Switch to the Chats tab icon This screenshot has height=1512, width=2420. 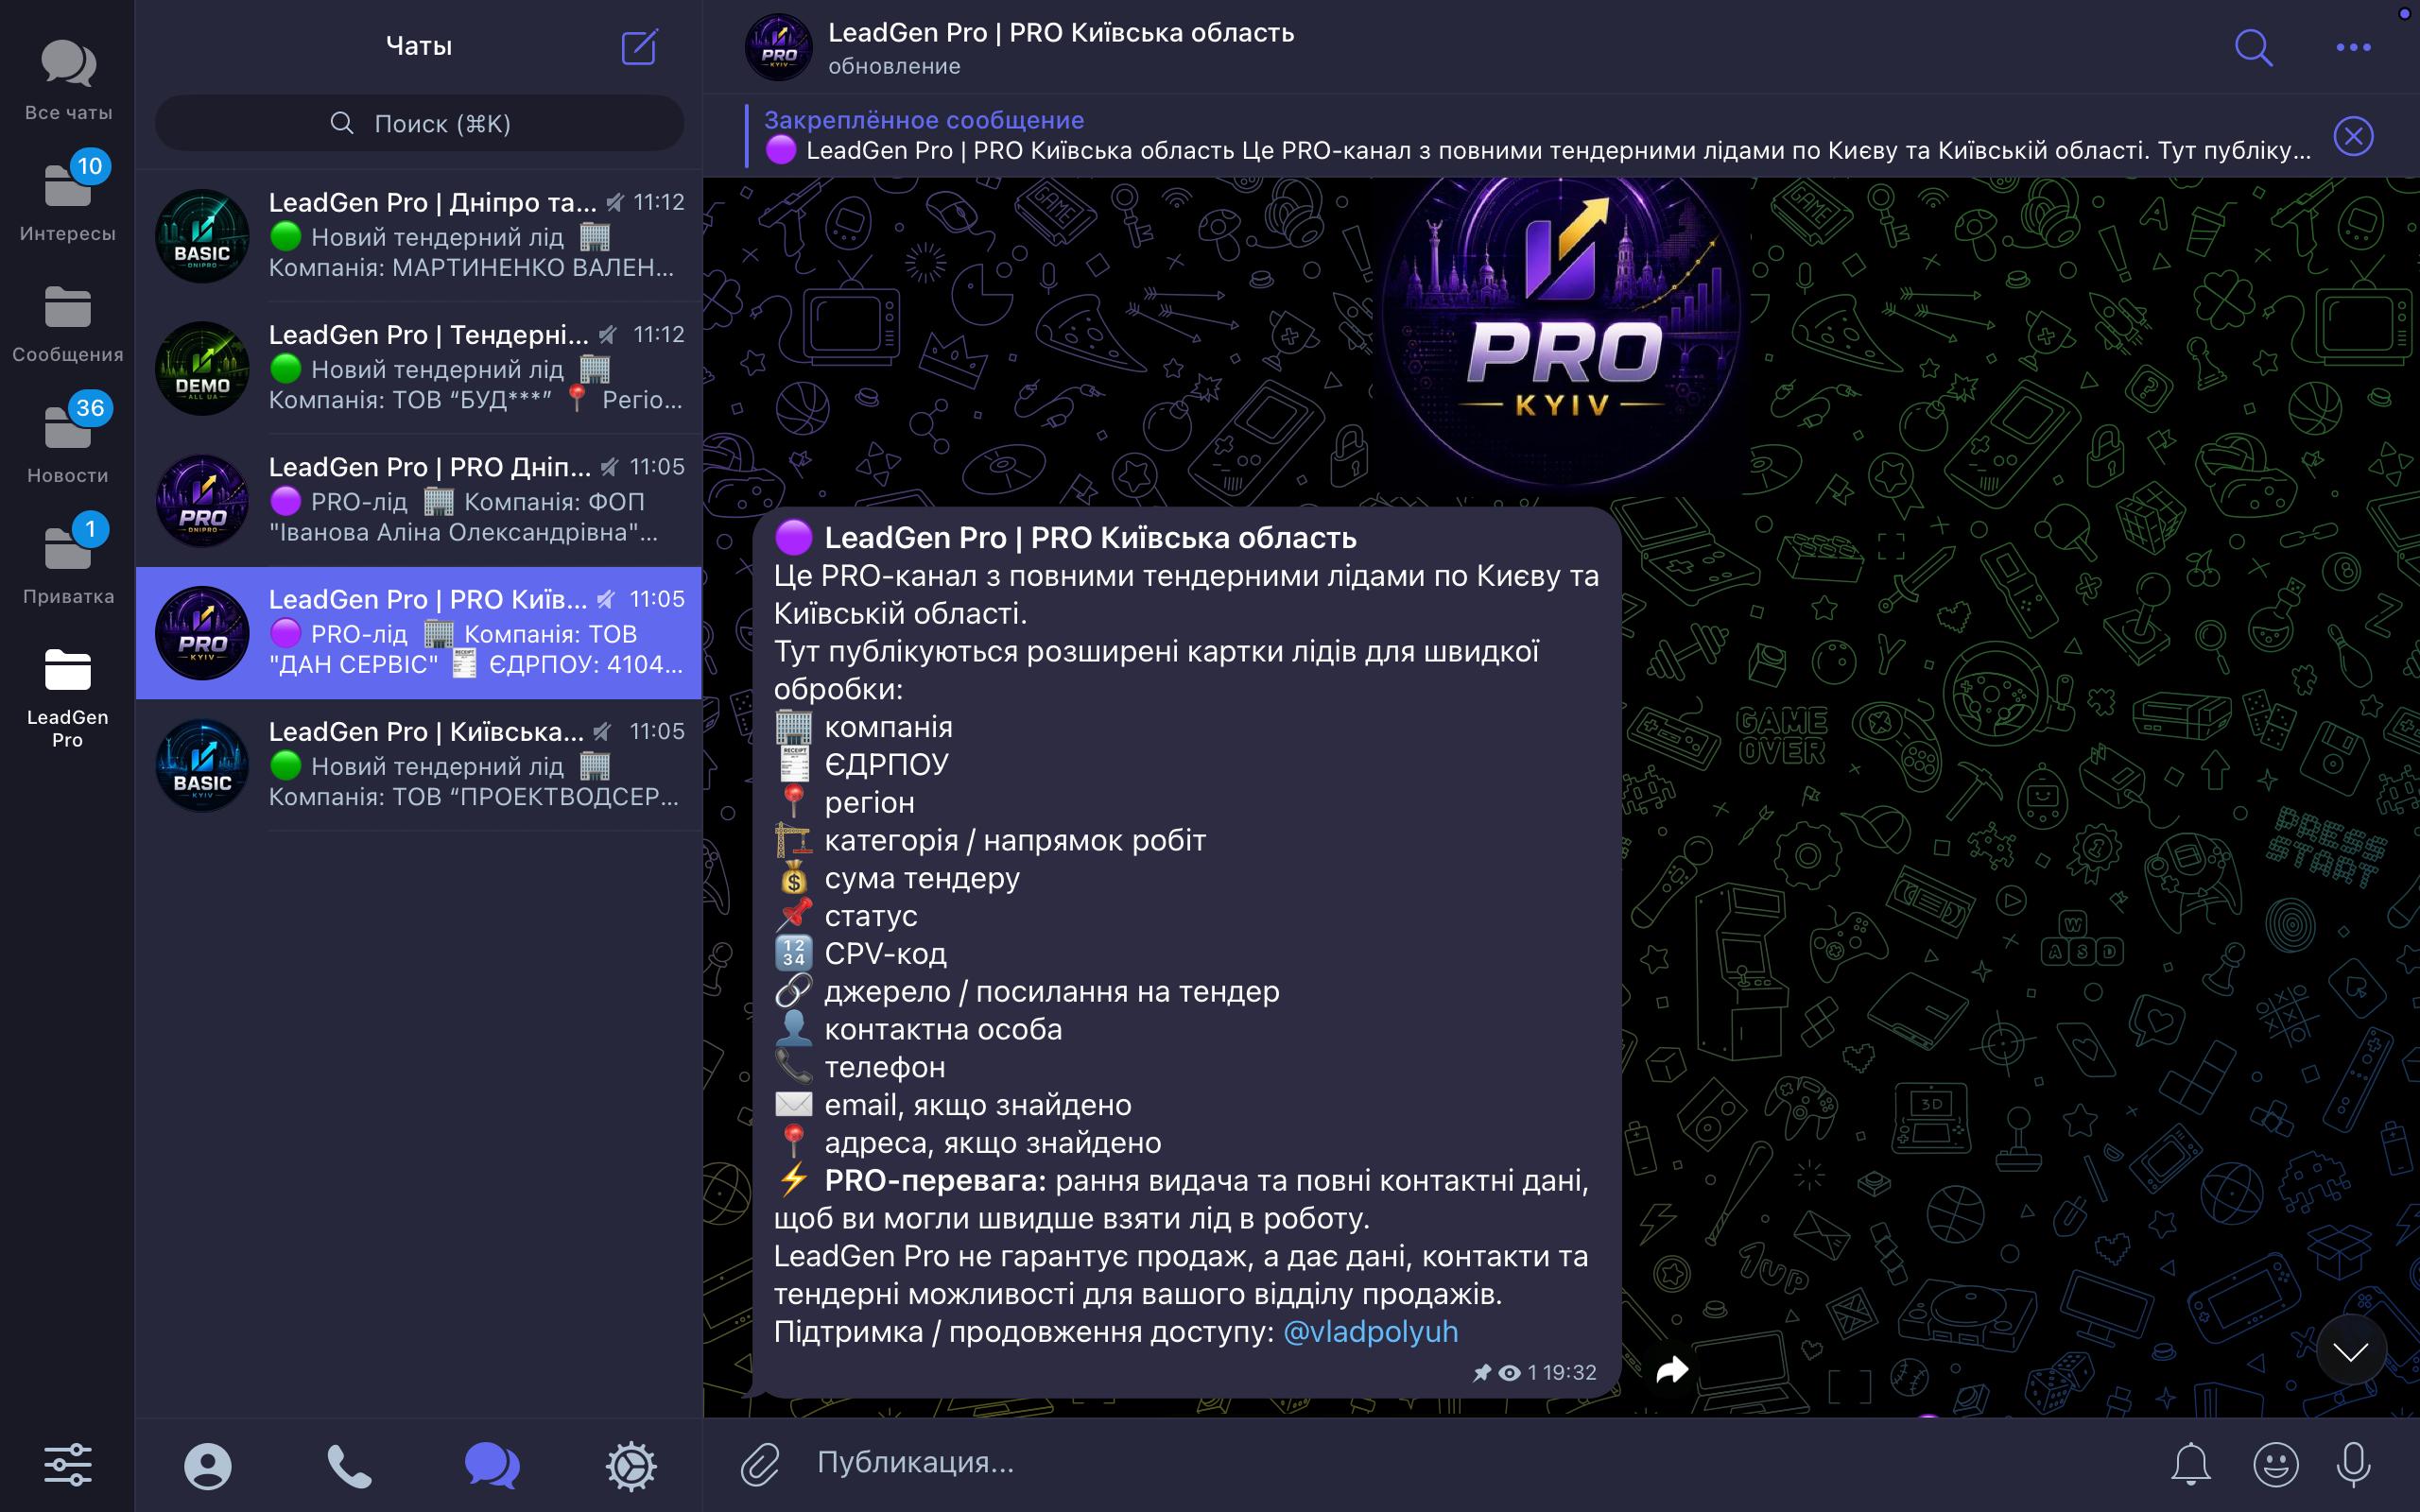point(491,1466)
